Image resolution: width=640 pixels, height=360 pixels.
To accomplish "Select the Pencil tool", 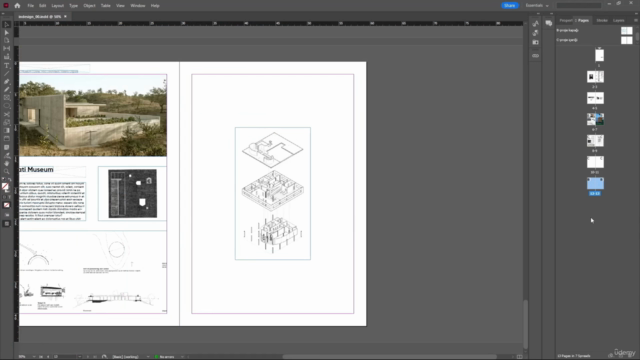I will coord(7,89).
